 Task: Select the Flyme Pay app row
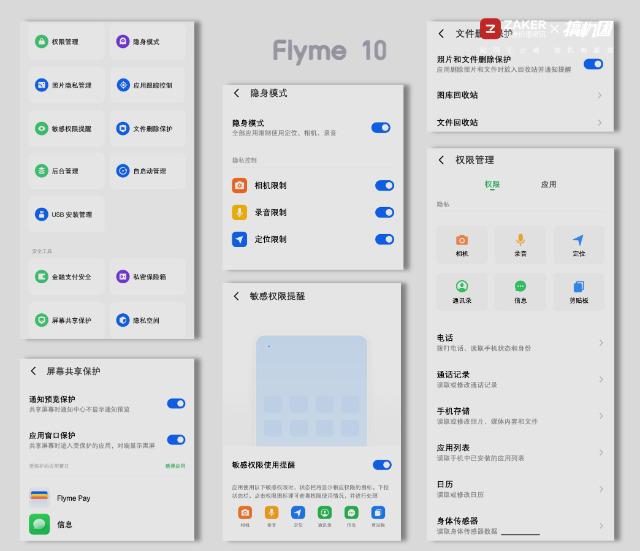pyautogui.click(x=108, y=498)
